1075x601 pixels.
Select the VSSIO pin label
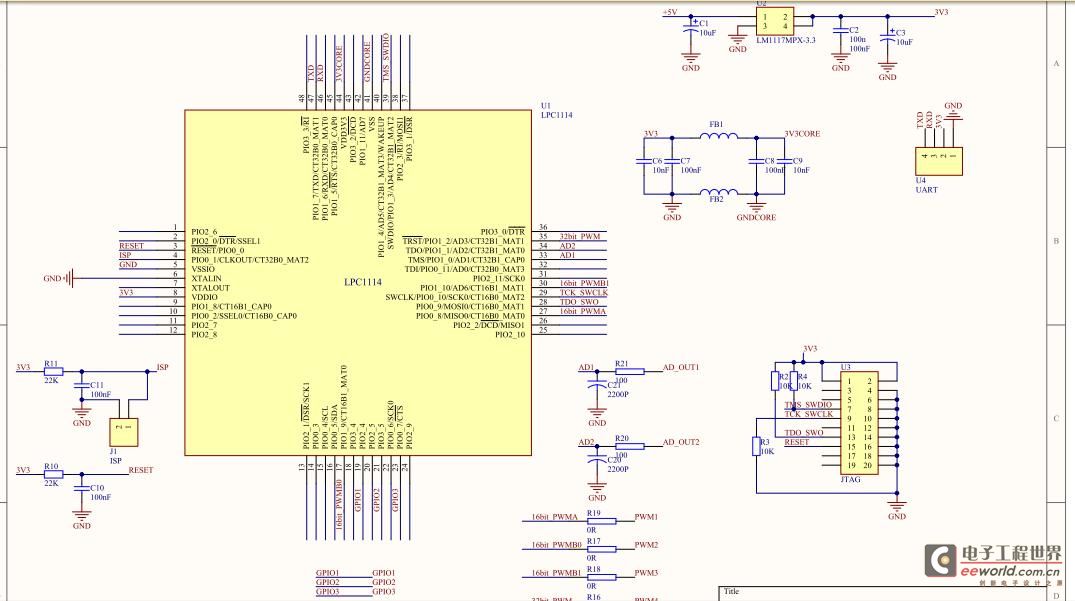point(203,269)
